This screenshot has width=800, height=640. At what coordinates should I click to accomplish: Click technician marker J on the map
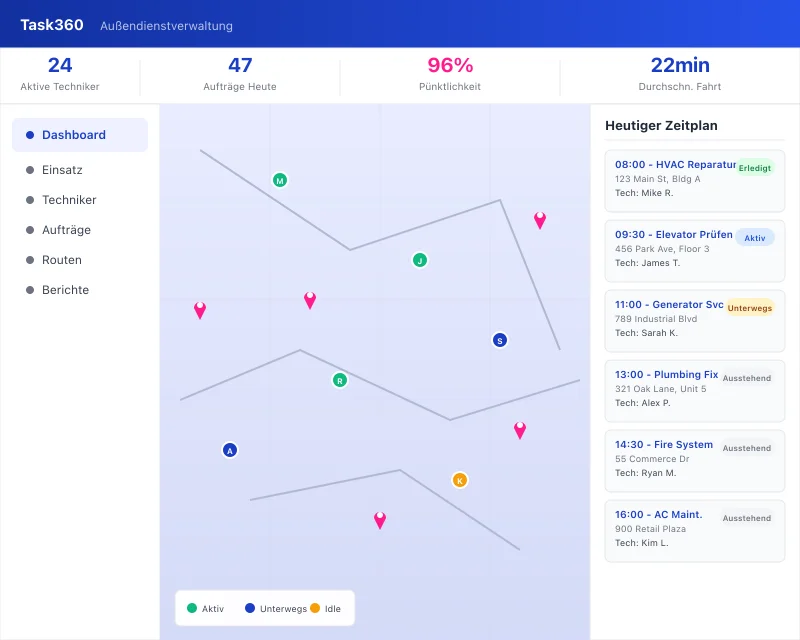click(419, 260)
